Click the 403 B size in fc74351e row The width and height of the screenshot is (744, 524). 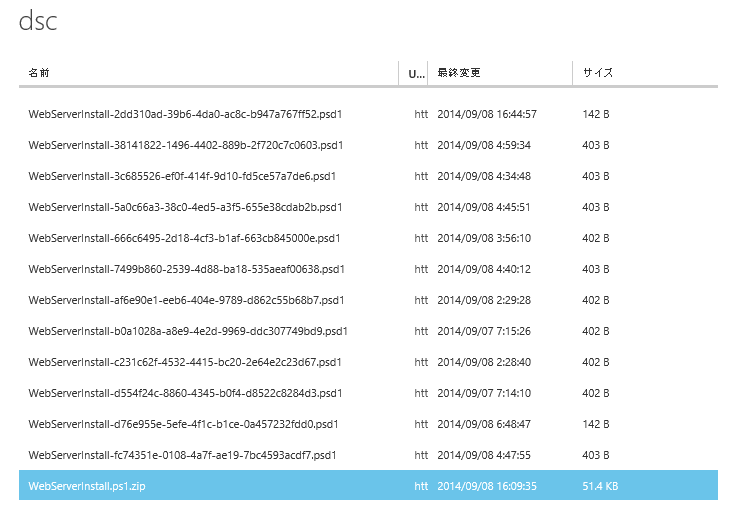click(x=596, y=455)
